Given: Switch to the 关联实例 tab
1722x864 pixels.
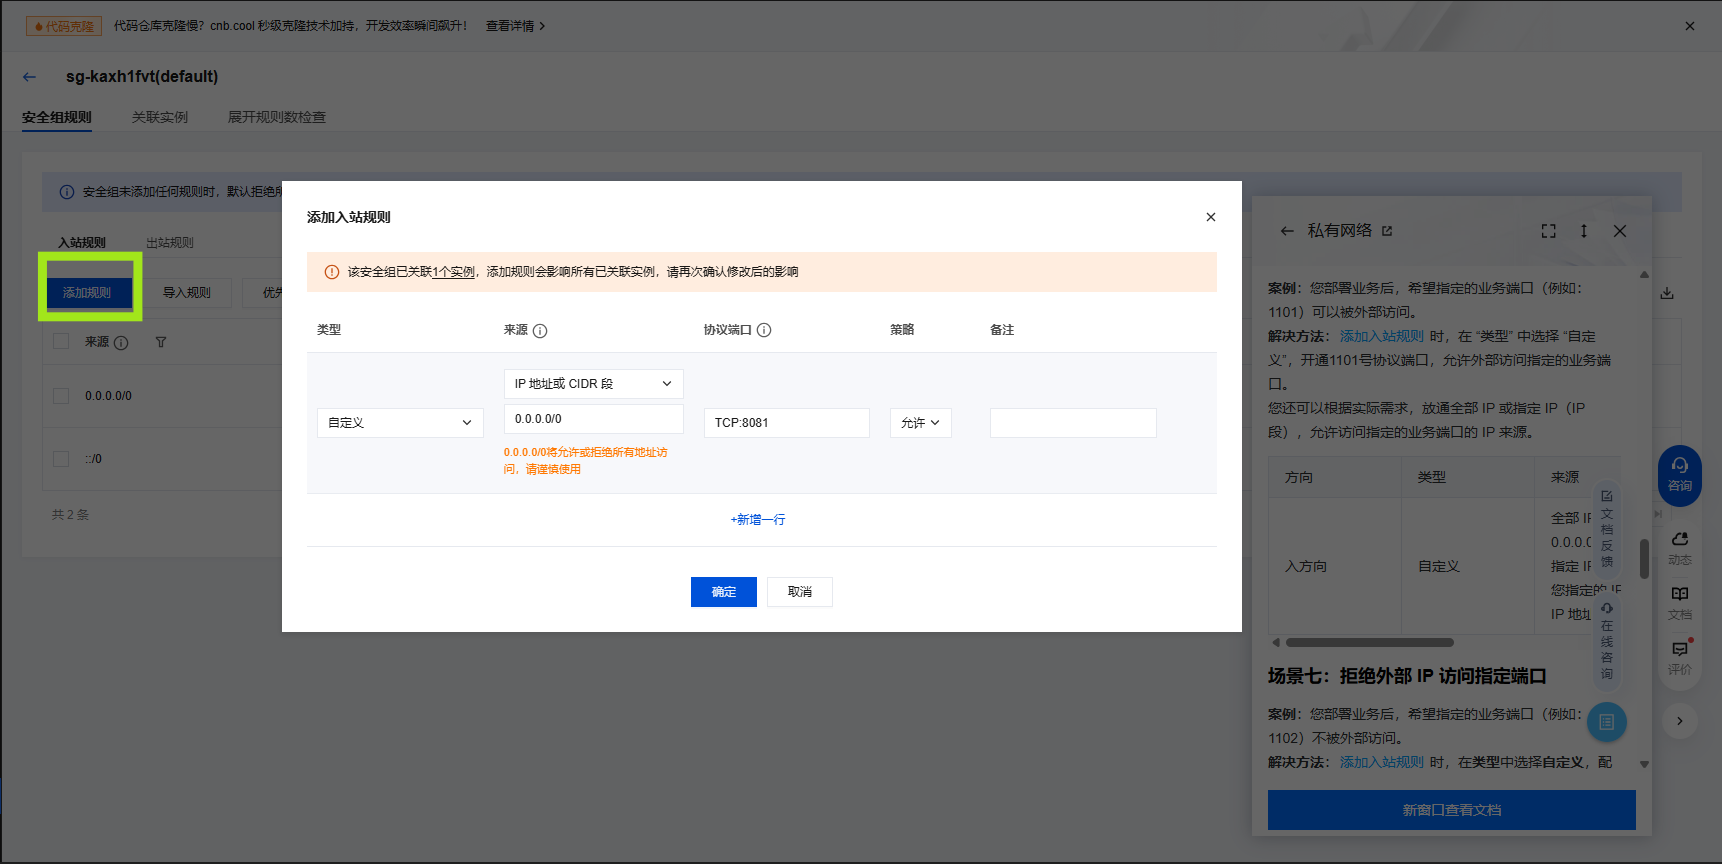Looking at the screenshot, I should point(160,117).
